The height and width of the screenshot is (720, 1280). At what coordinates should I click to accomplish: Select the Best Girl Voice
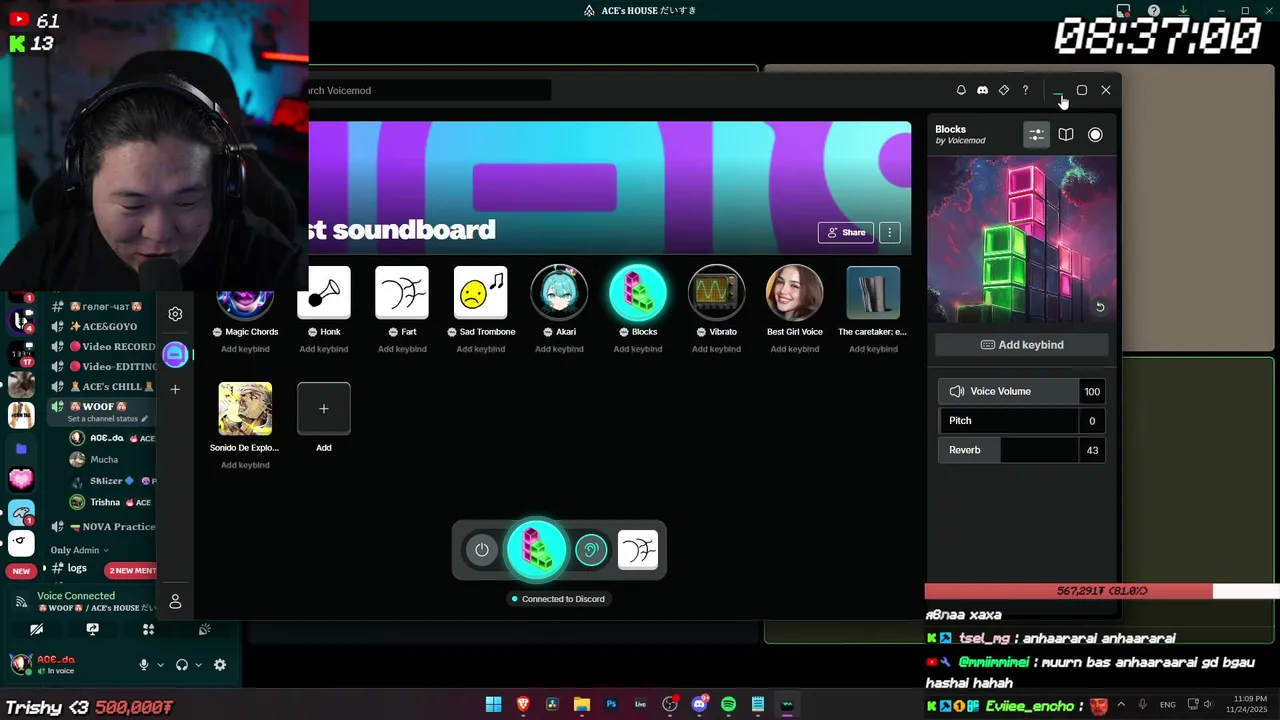pyautogui.click(x=795, y=293)
